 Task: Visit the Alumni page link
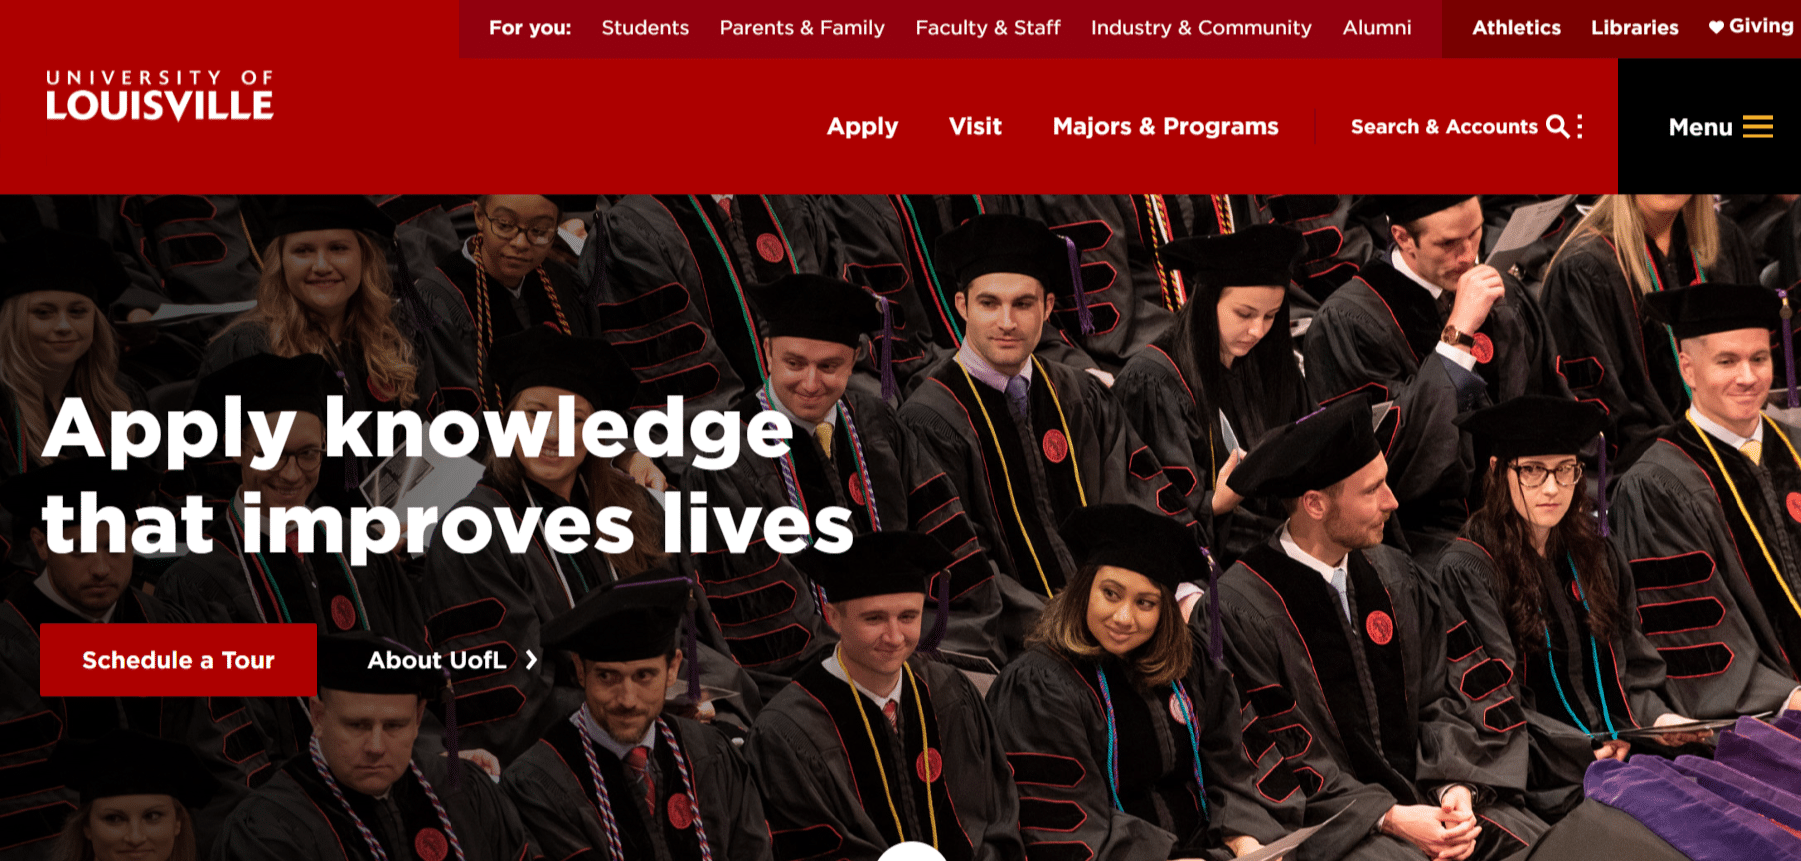click(x=1377, y=28)
